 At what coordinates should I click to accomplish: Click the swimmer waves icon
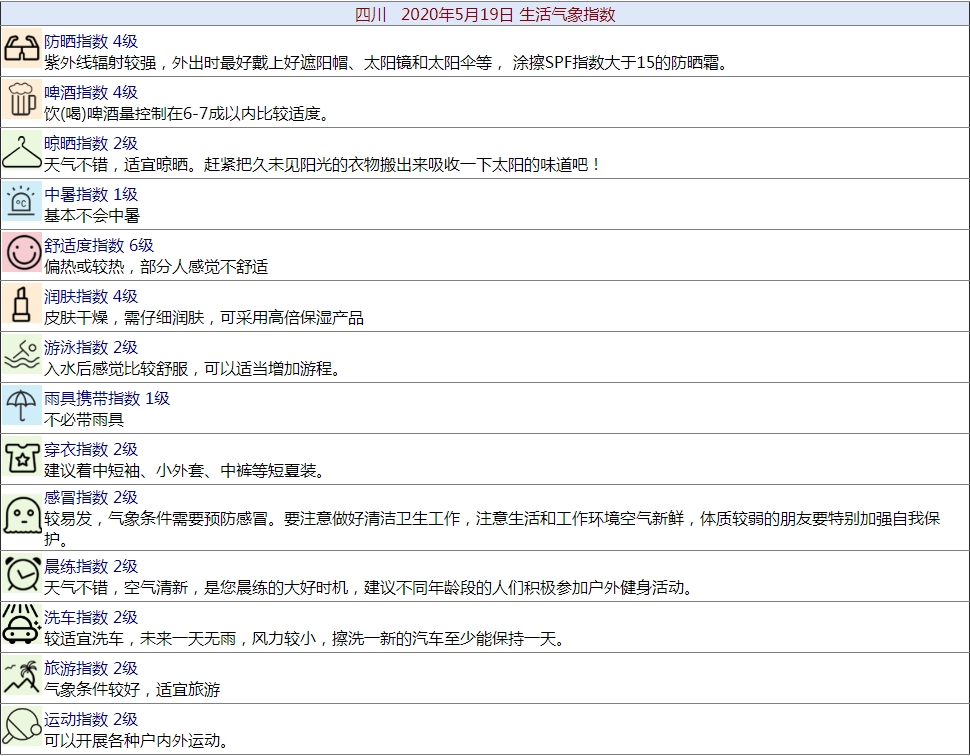[x=22, y=357]
